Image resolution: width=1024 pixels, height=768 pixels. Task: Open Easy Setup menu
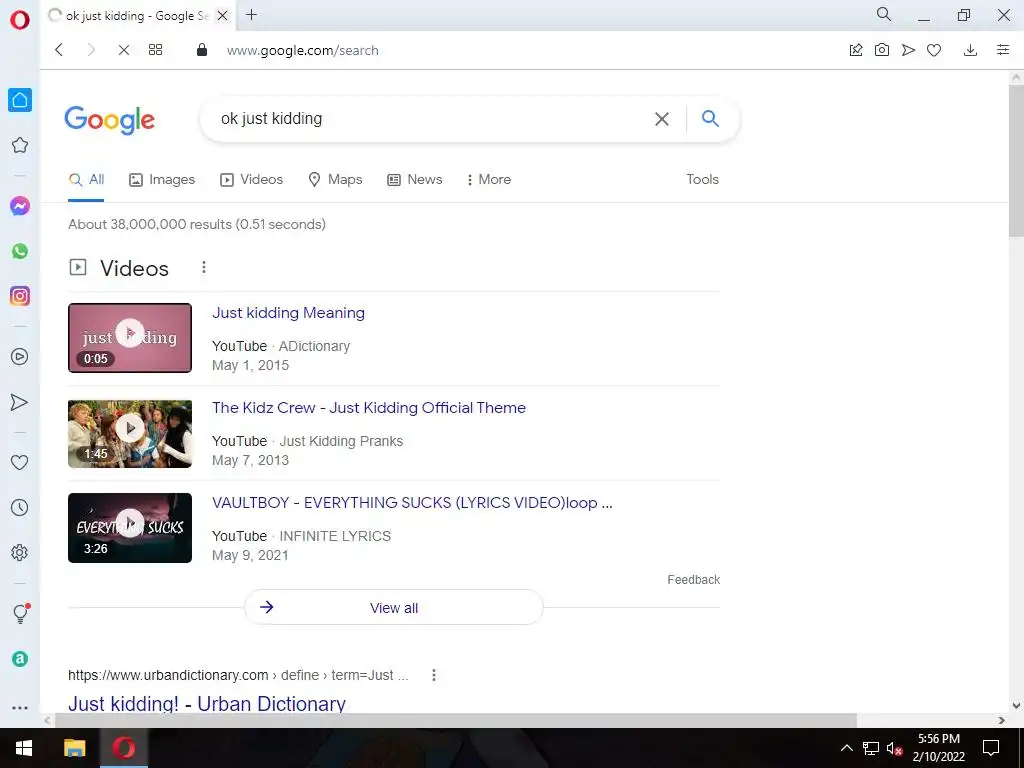[x=1003, y=50]
